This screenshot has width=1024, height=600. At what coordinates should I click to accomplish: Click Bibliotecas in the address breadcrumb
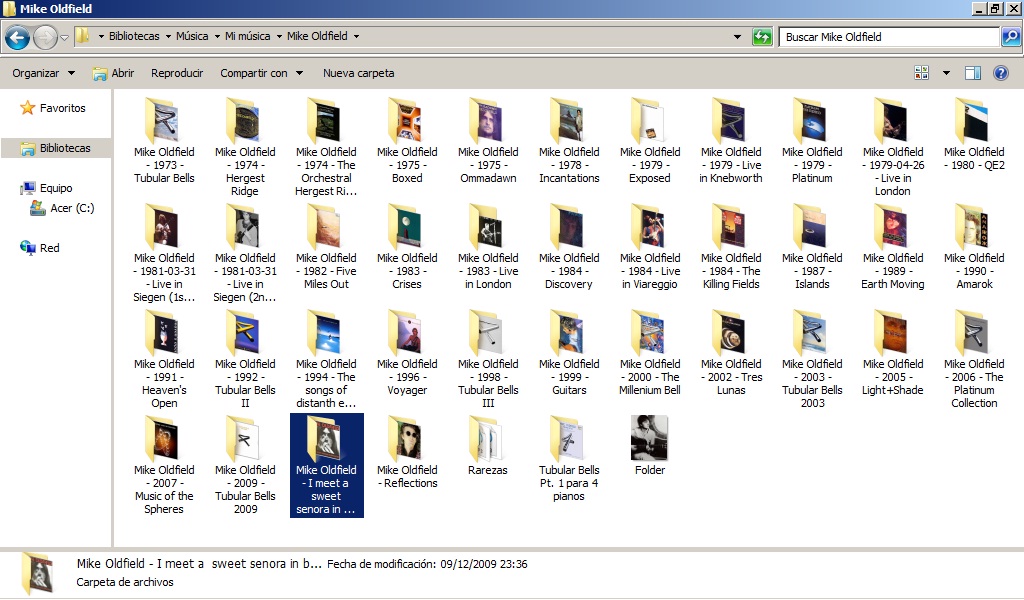[134, 37]
